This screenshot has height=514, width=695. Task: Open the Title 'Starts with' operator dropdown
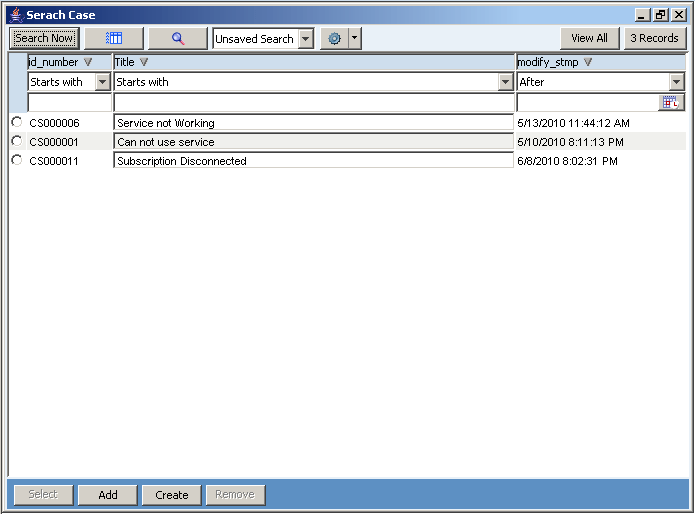(x=505, y=82)
